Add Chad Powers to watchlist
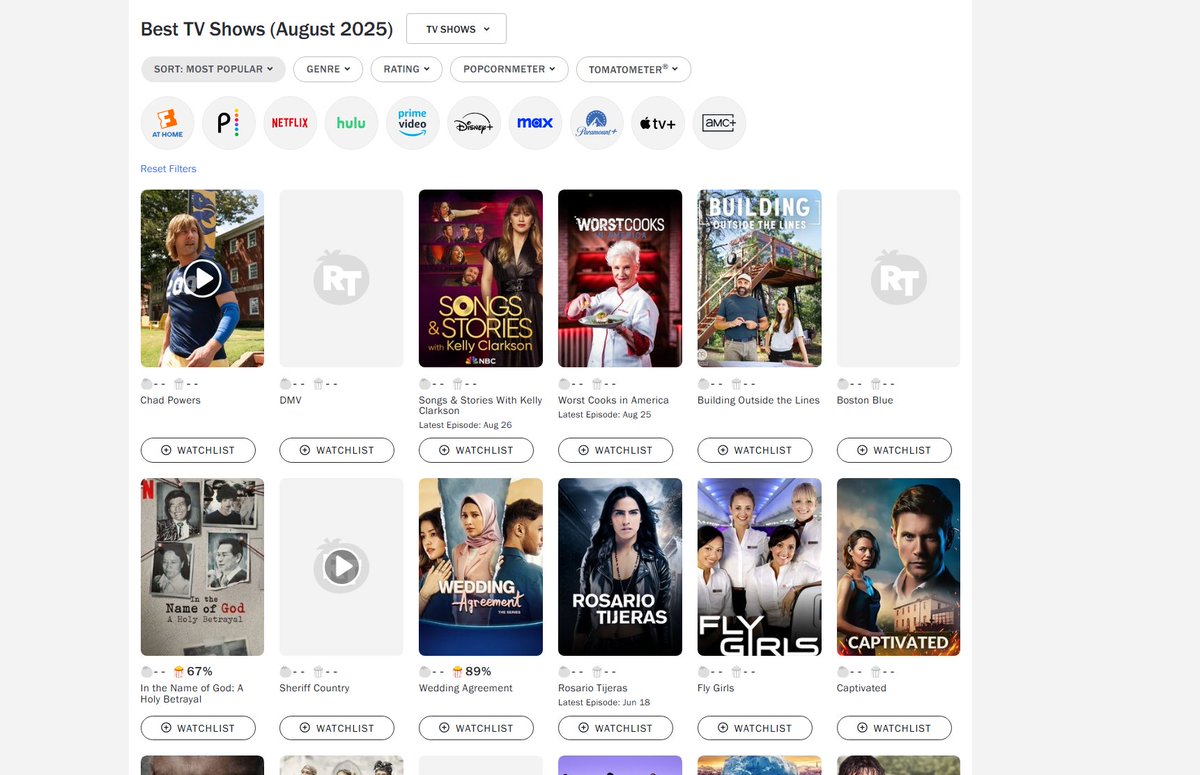This screenshot has width=1200, height=775. coord(198,450)
